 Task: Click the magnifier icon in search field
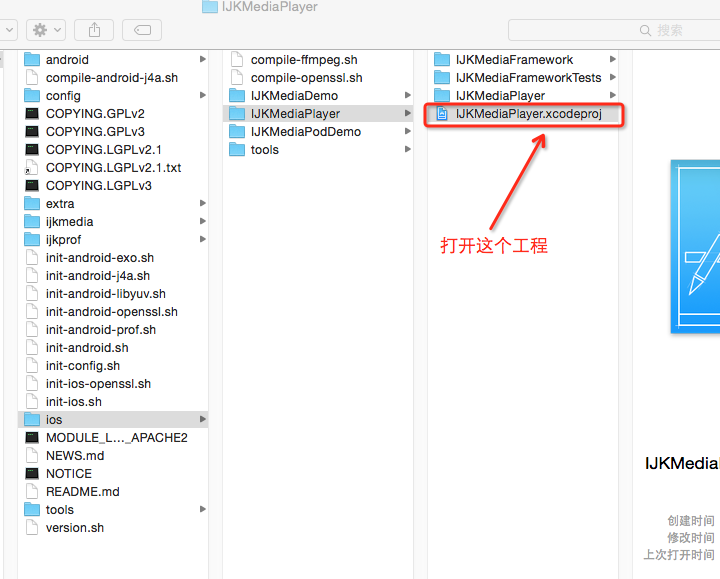tap(645, 30)
